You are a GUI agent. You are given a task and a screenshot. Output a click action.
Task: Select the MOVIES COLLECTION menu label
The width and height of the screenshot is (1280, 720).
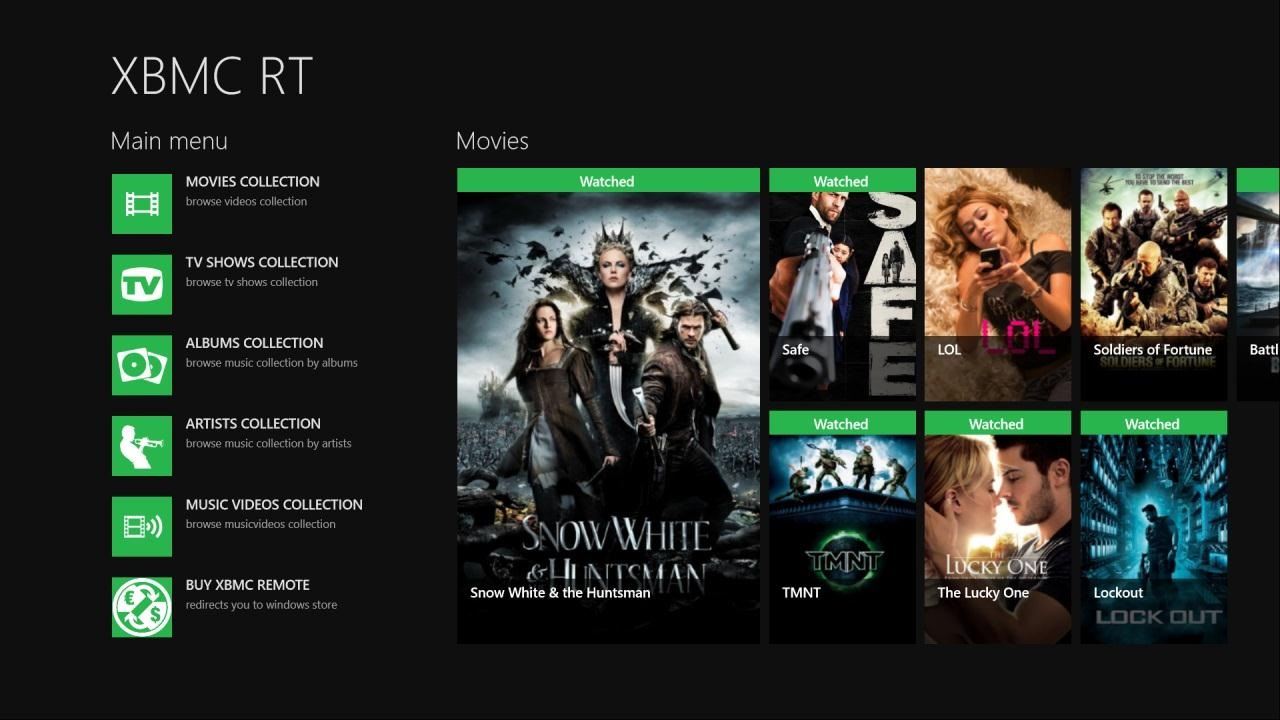[253, 182]
